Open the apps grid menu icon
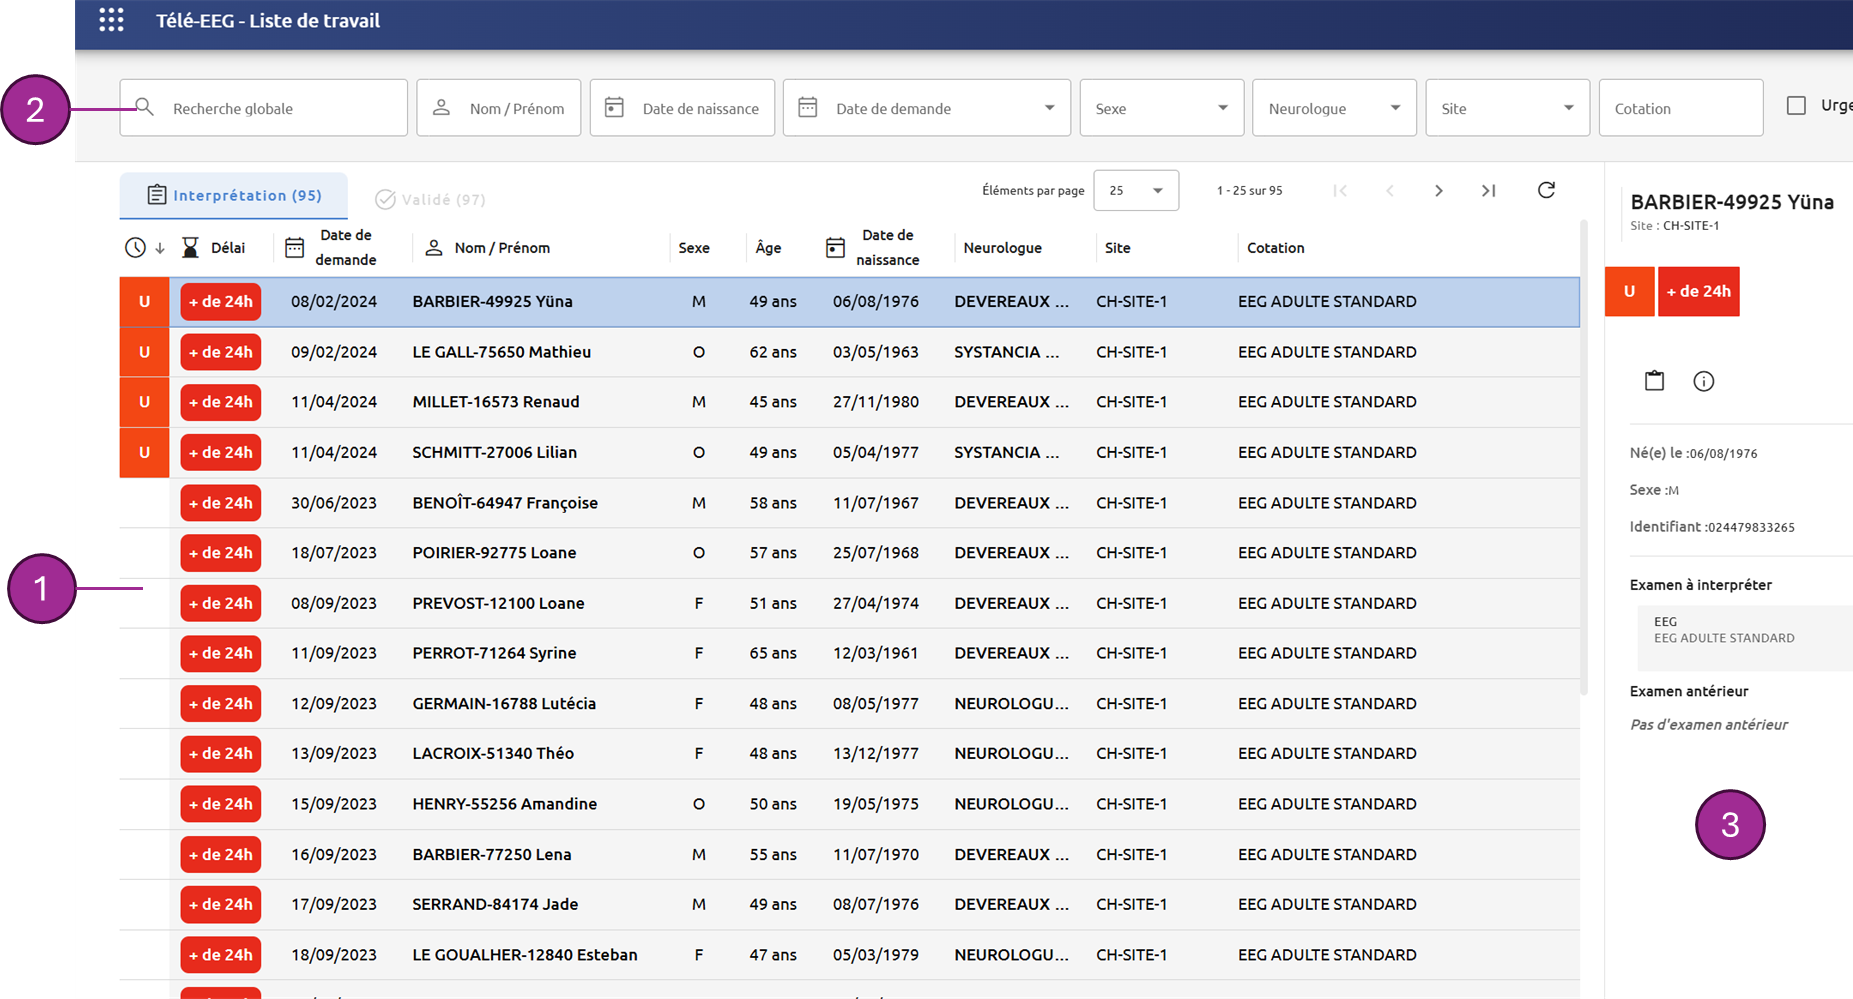The width and height of the screenshot is (1853, 999). point(111,20)
